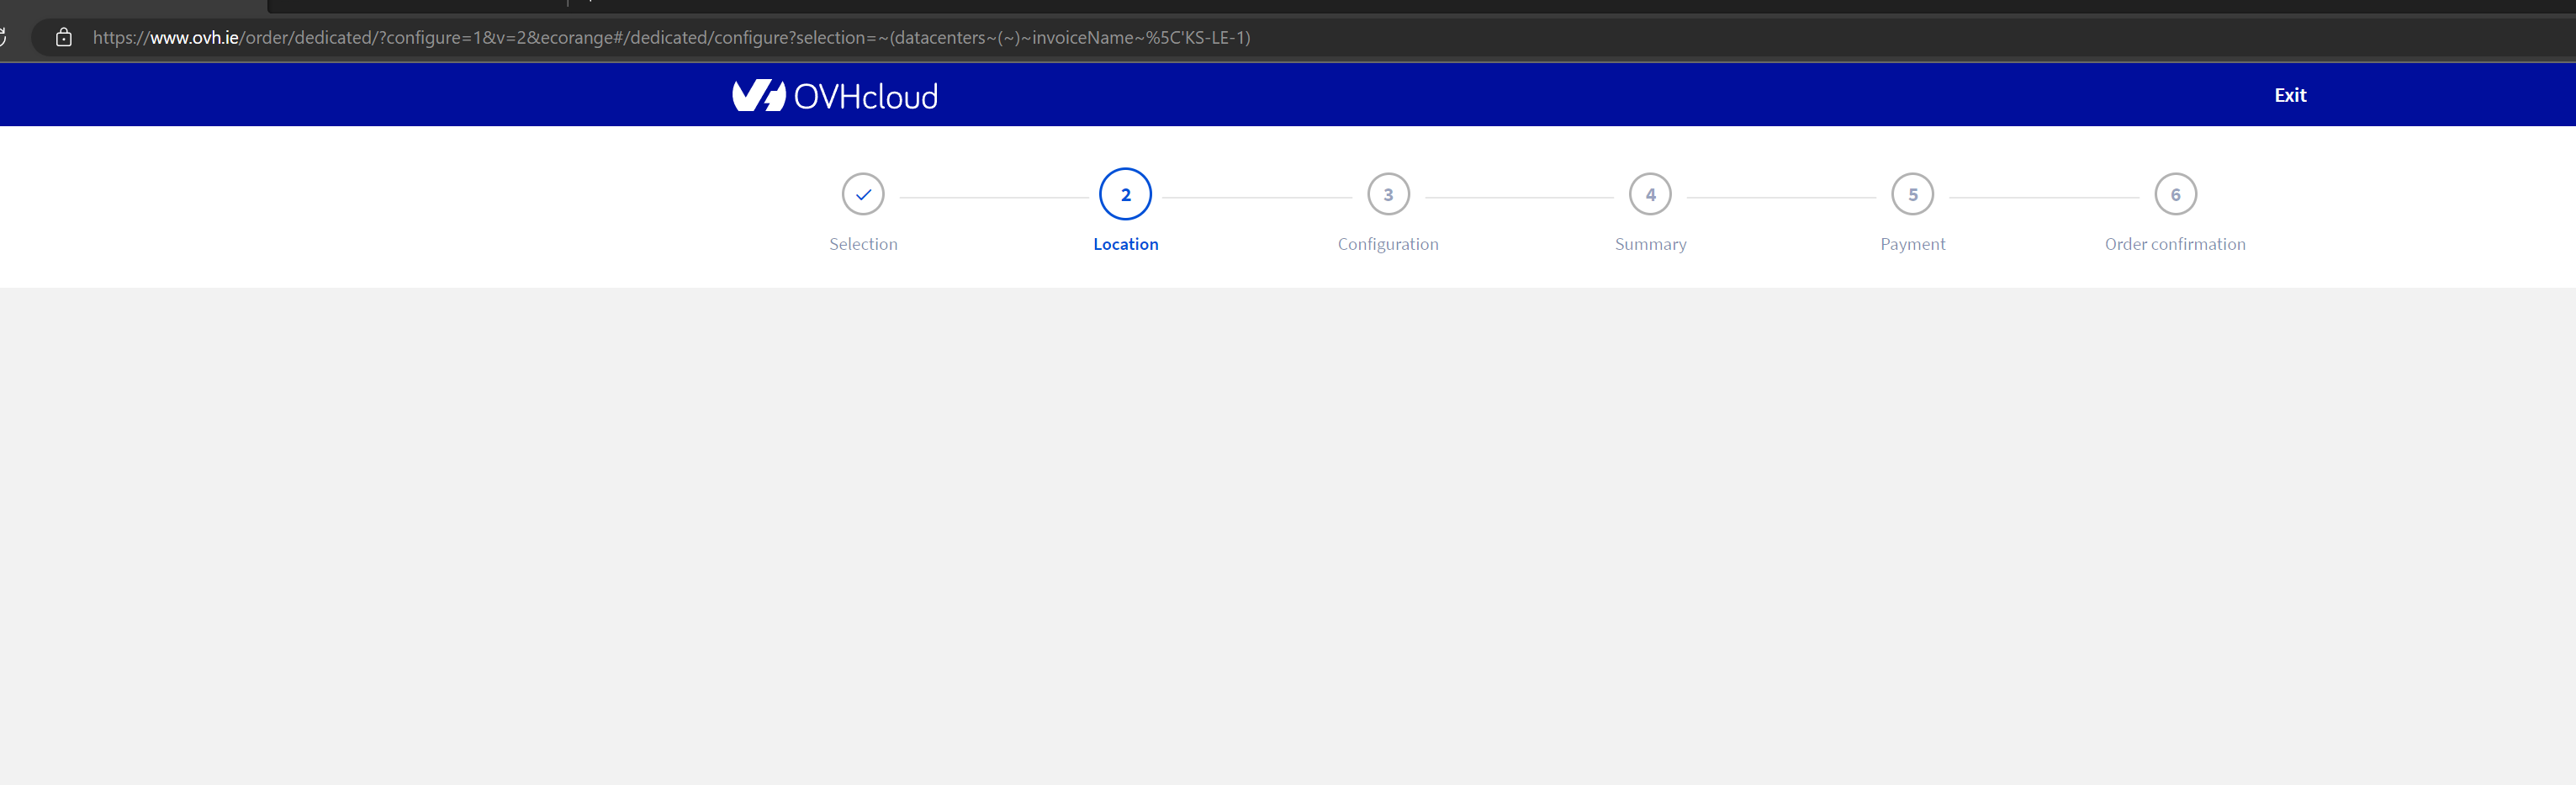Select the step 6 Order confirmation circle
The width and height of the screenshot is (2576, 785).
coord(2175,194)
